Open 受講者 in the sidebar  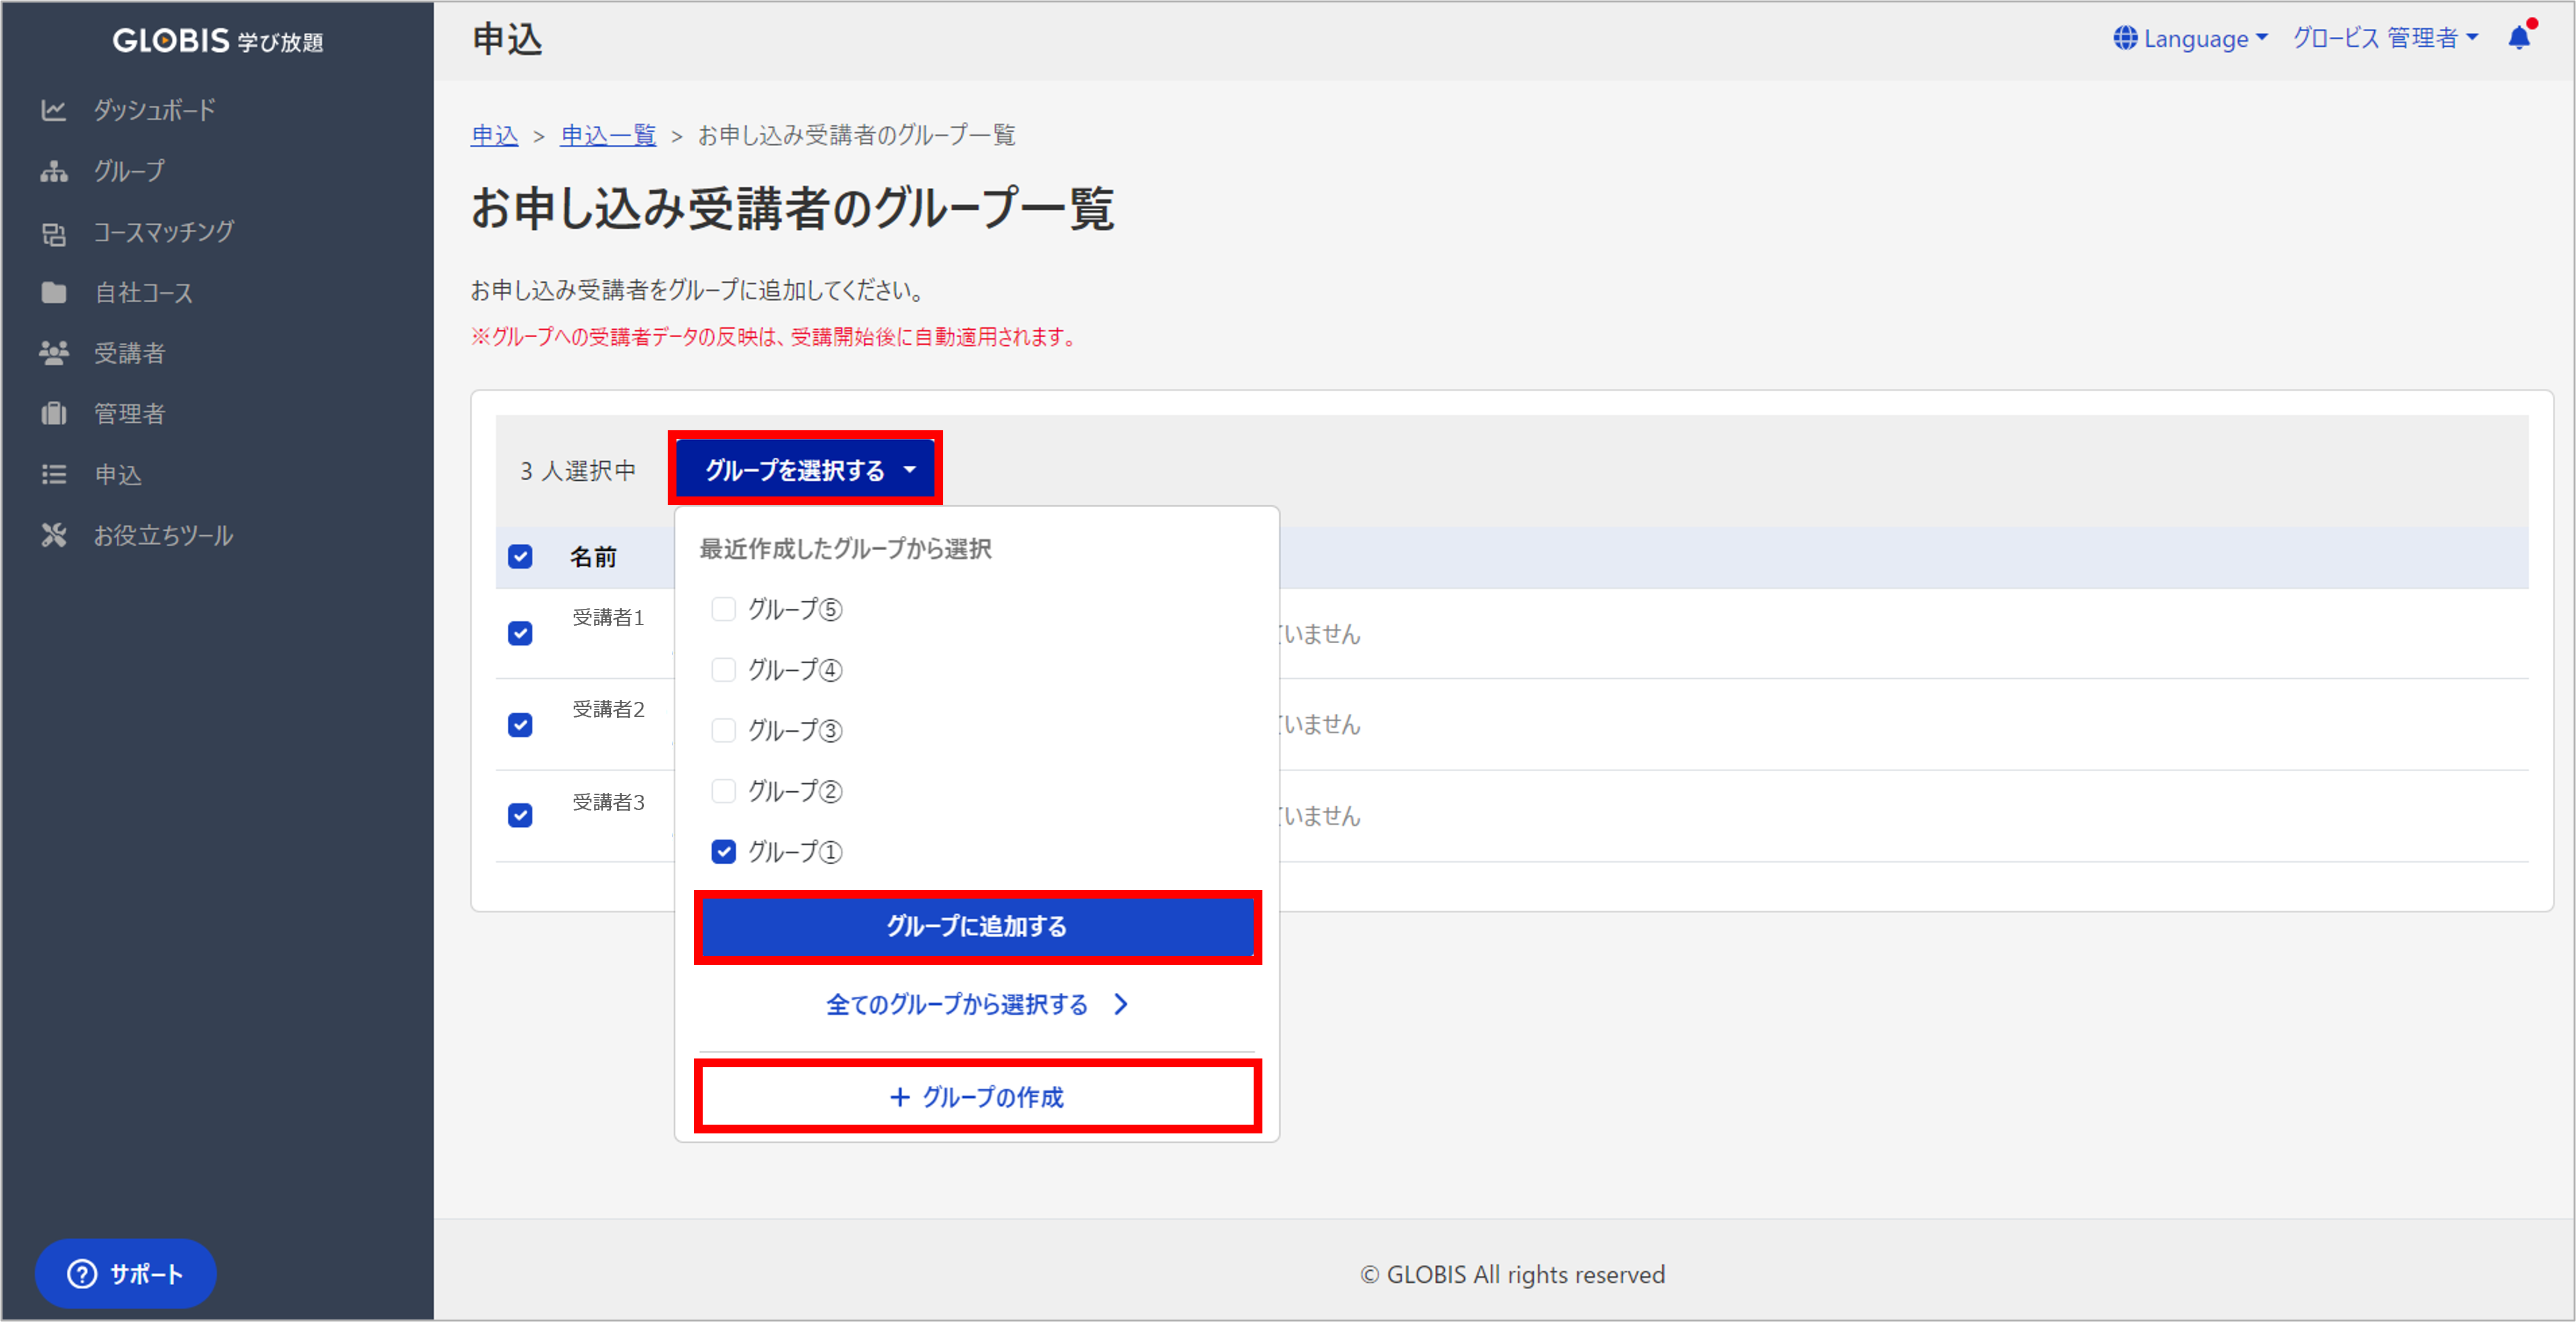pyautogui.click(x=129, y=353)
